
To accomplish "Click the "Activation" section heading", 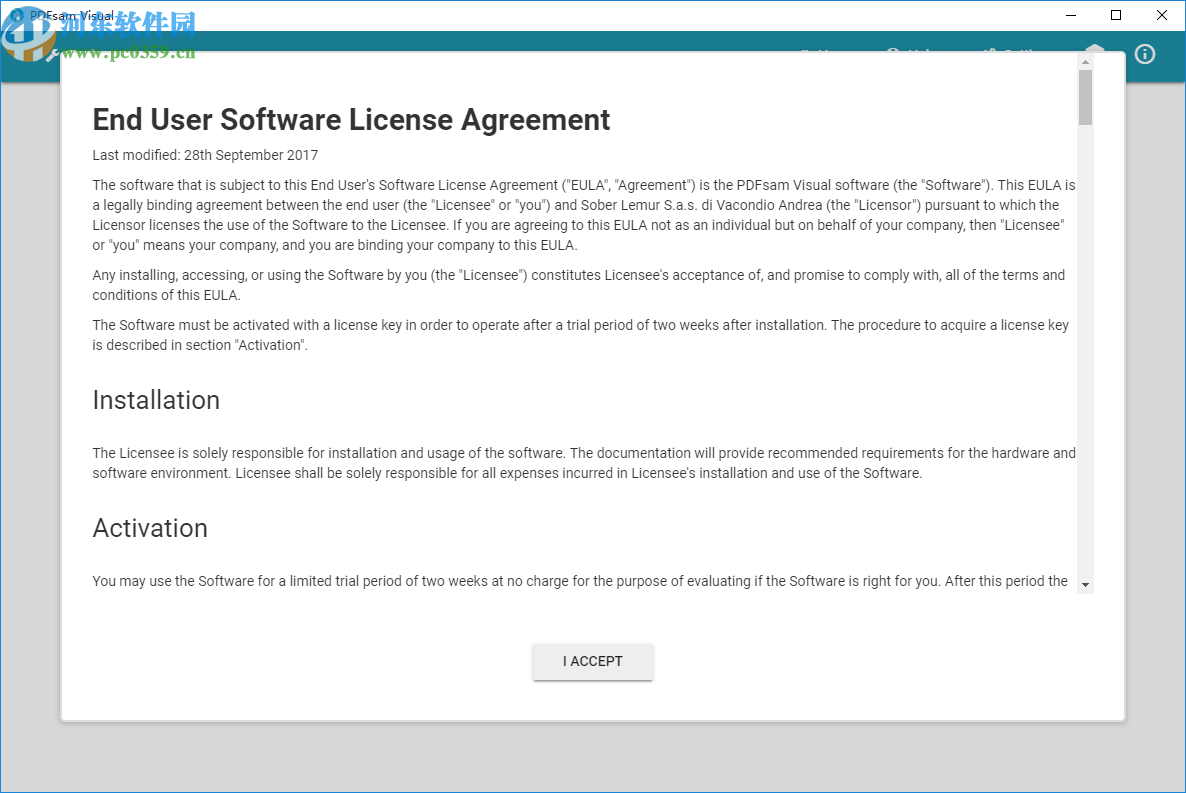I will [x=150, y=528].
